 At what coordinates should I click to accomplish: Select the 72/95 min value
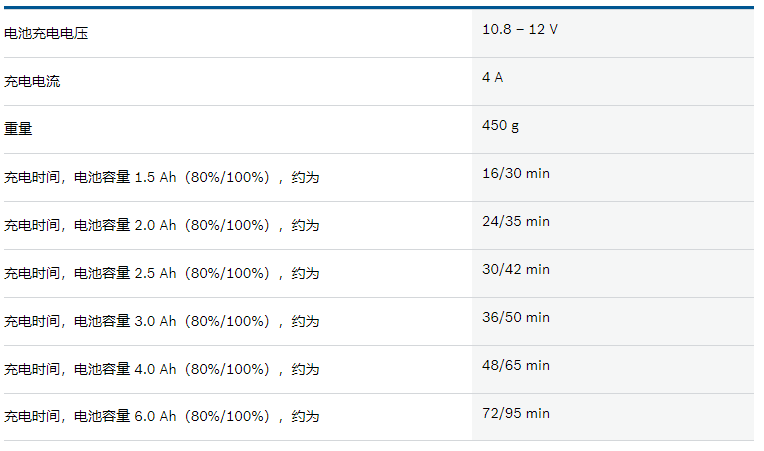click(x=516, y=413)
